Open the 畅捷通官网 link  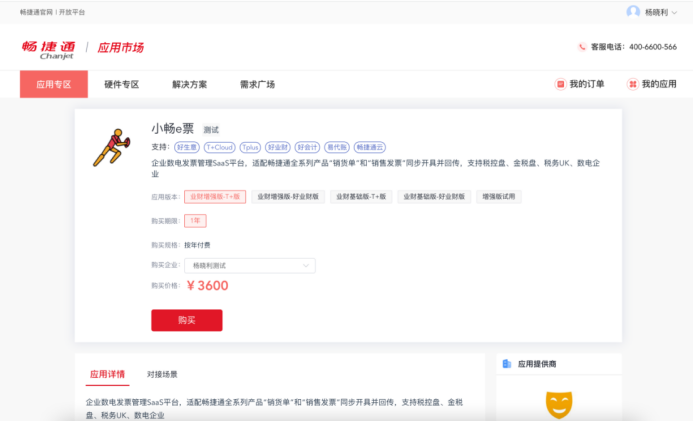[36, 12]
